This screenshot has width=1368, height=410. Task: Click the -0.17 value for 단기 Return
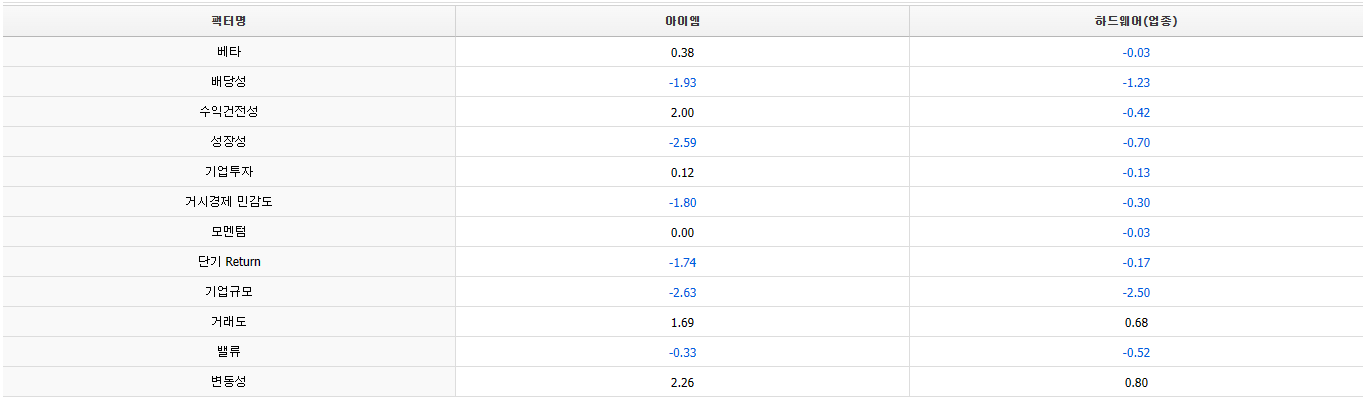click(1136, 262)
